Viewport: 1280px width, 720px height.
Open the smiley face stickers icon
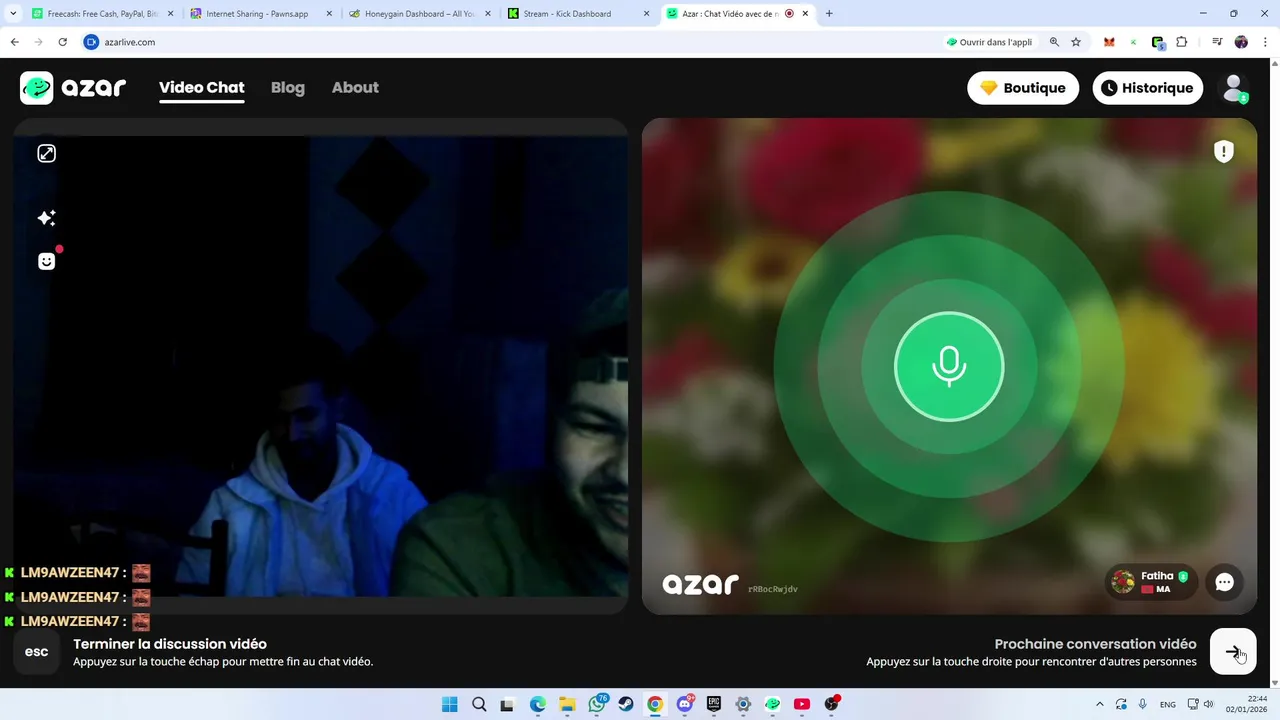[x=46, y=261]
